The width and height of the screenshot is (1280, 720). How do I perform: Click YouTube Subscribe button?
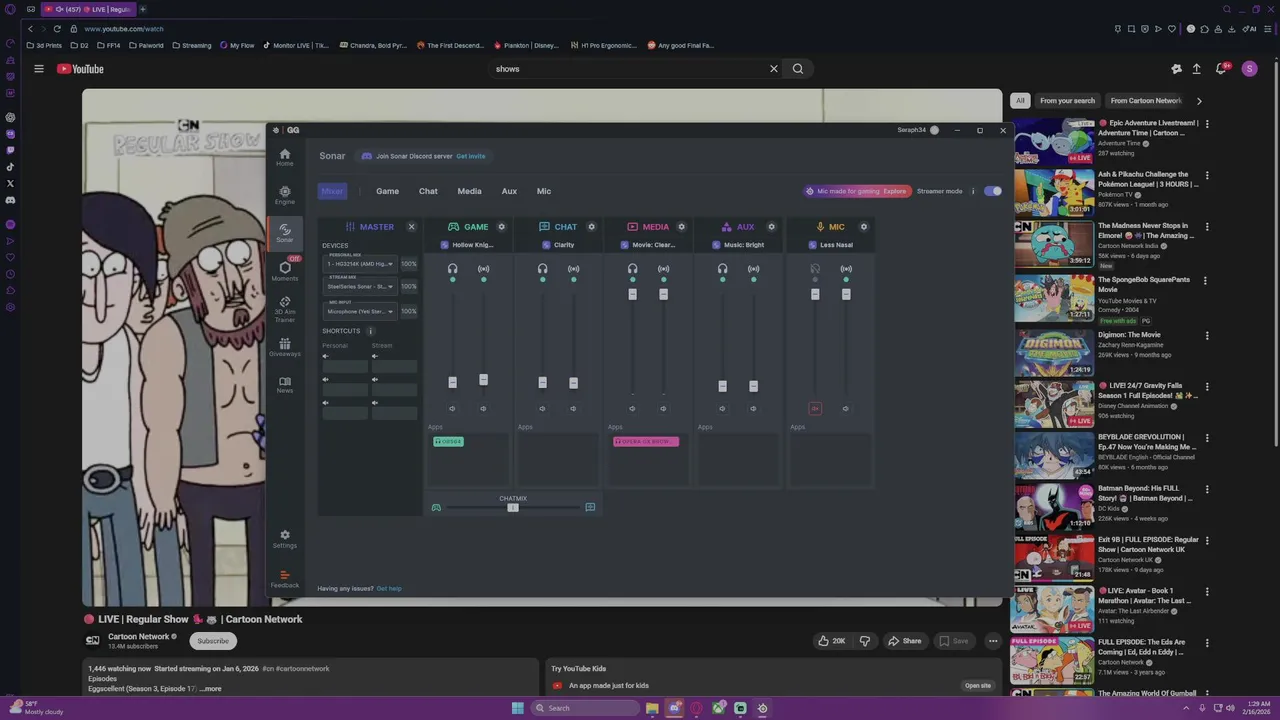213,641
